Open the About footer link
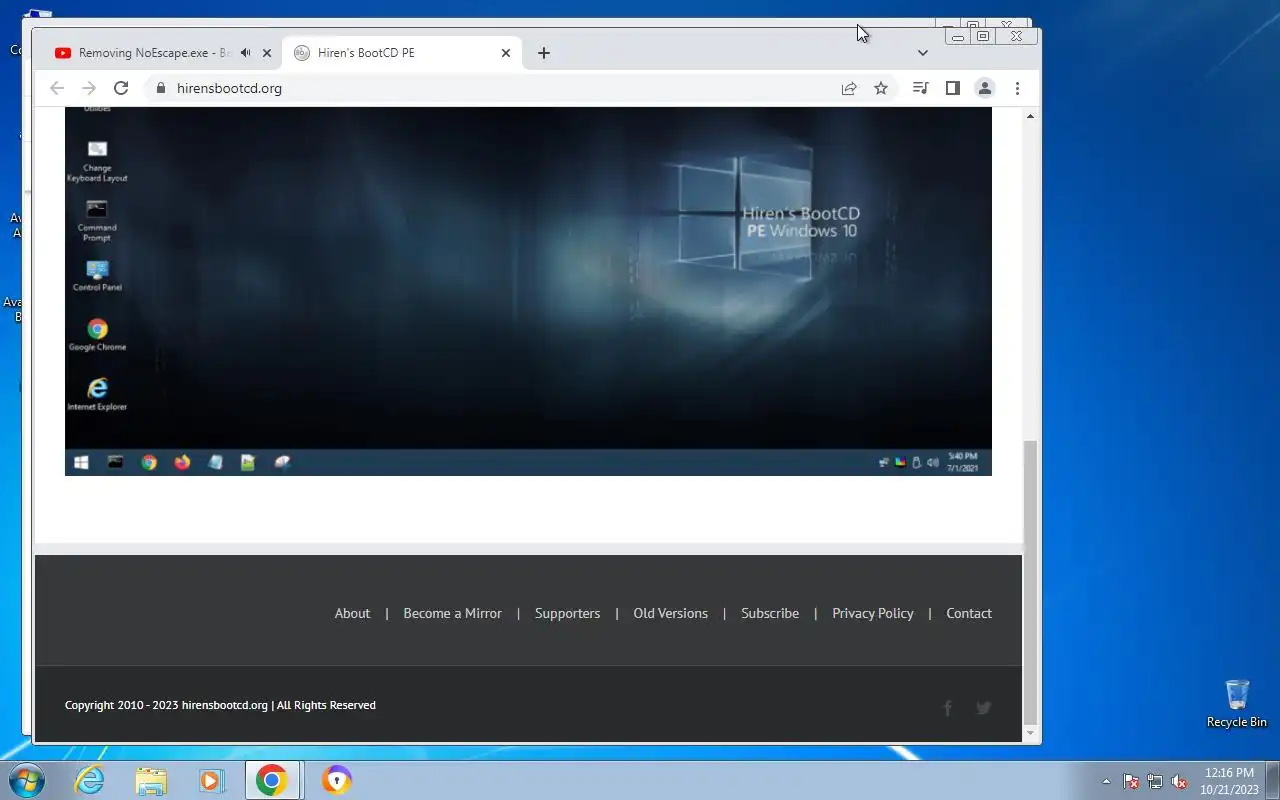 point(352,613)
